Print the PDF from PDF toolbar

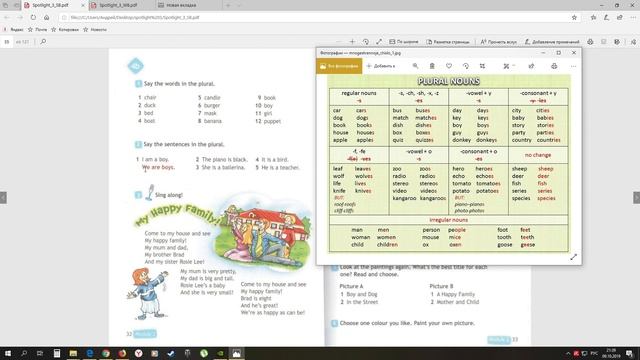pyautogui.click(x=590, y=42)
